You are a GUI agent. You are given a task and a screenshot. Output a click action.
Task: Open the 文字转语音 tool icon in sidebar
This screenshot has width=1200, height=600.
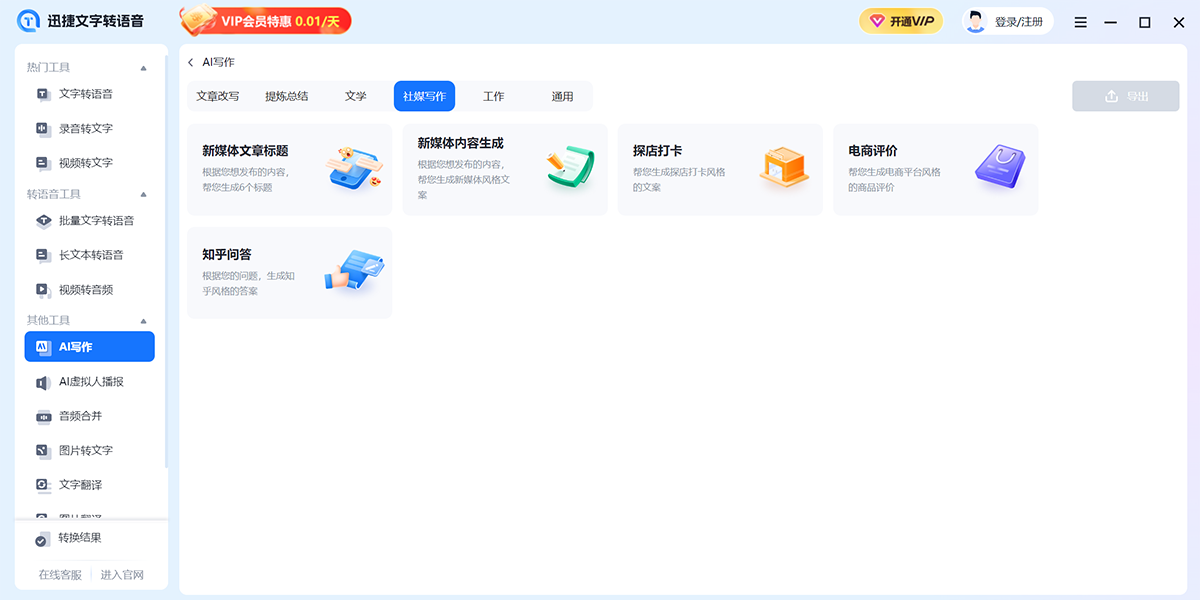[x=43, y=94]
